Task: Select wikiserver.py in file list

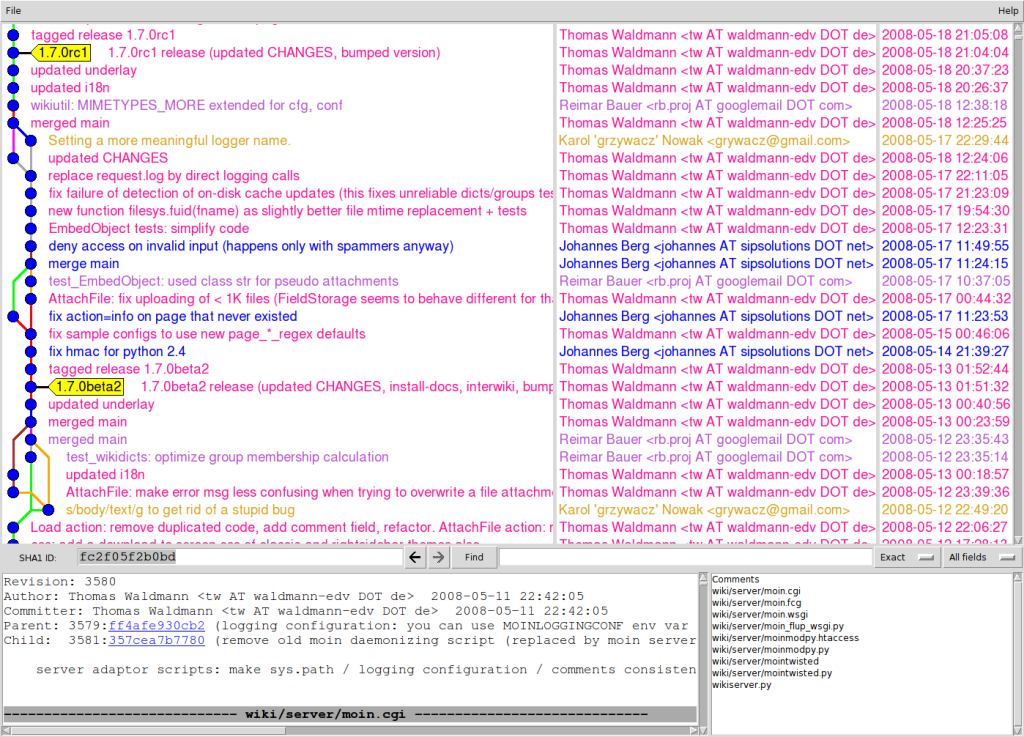Action: tap(741, 685)
